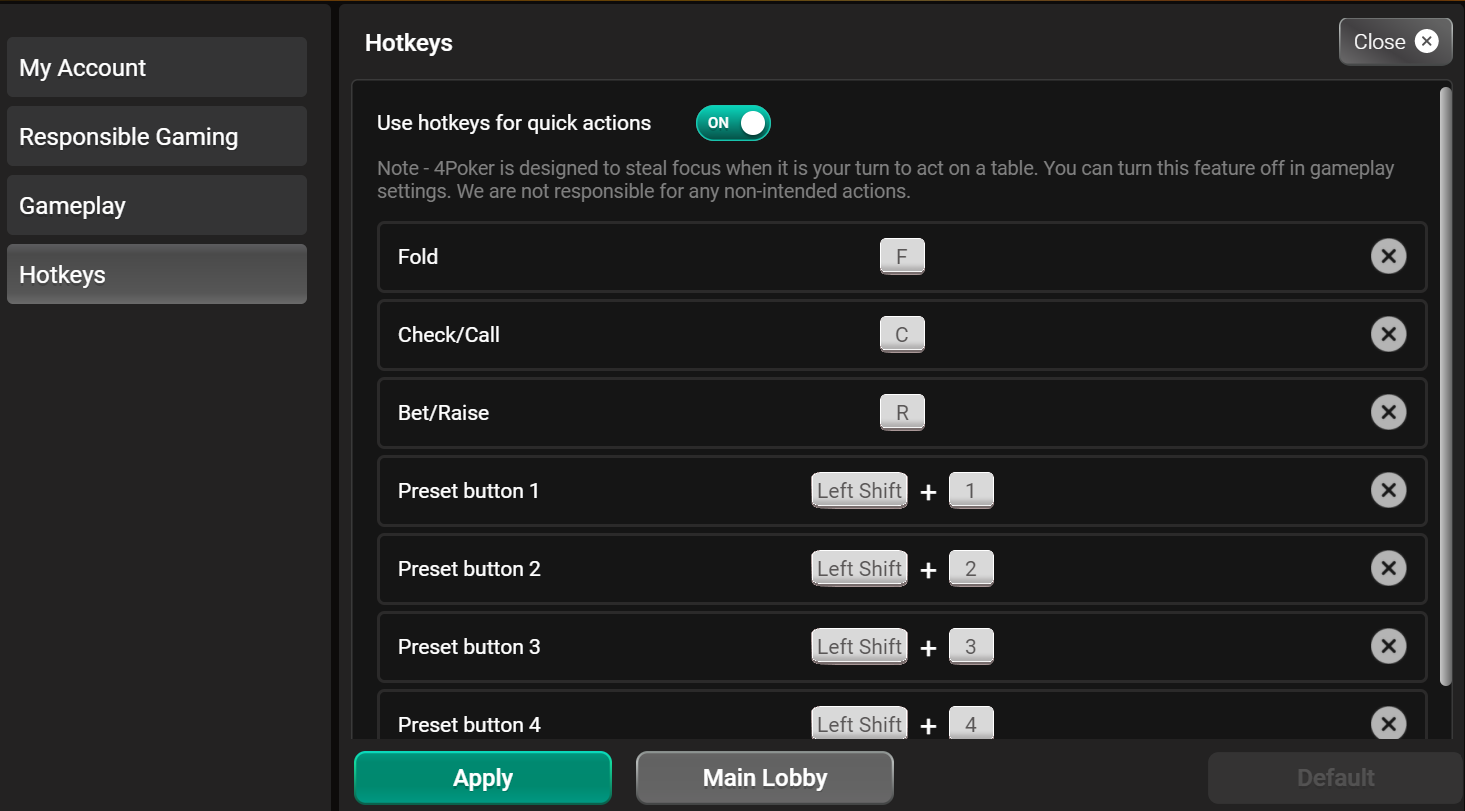This screenshot has width=1465, height=811.
Task: Open the My Account settings section
Action: (156, 67)
